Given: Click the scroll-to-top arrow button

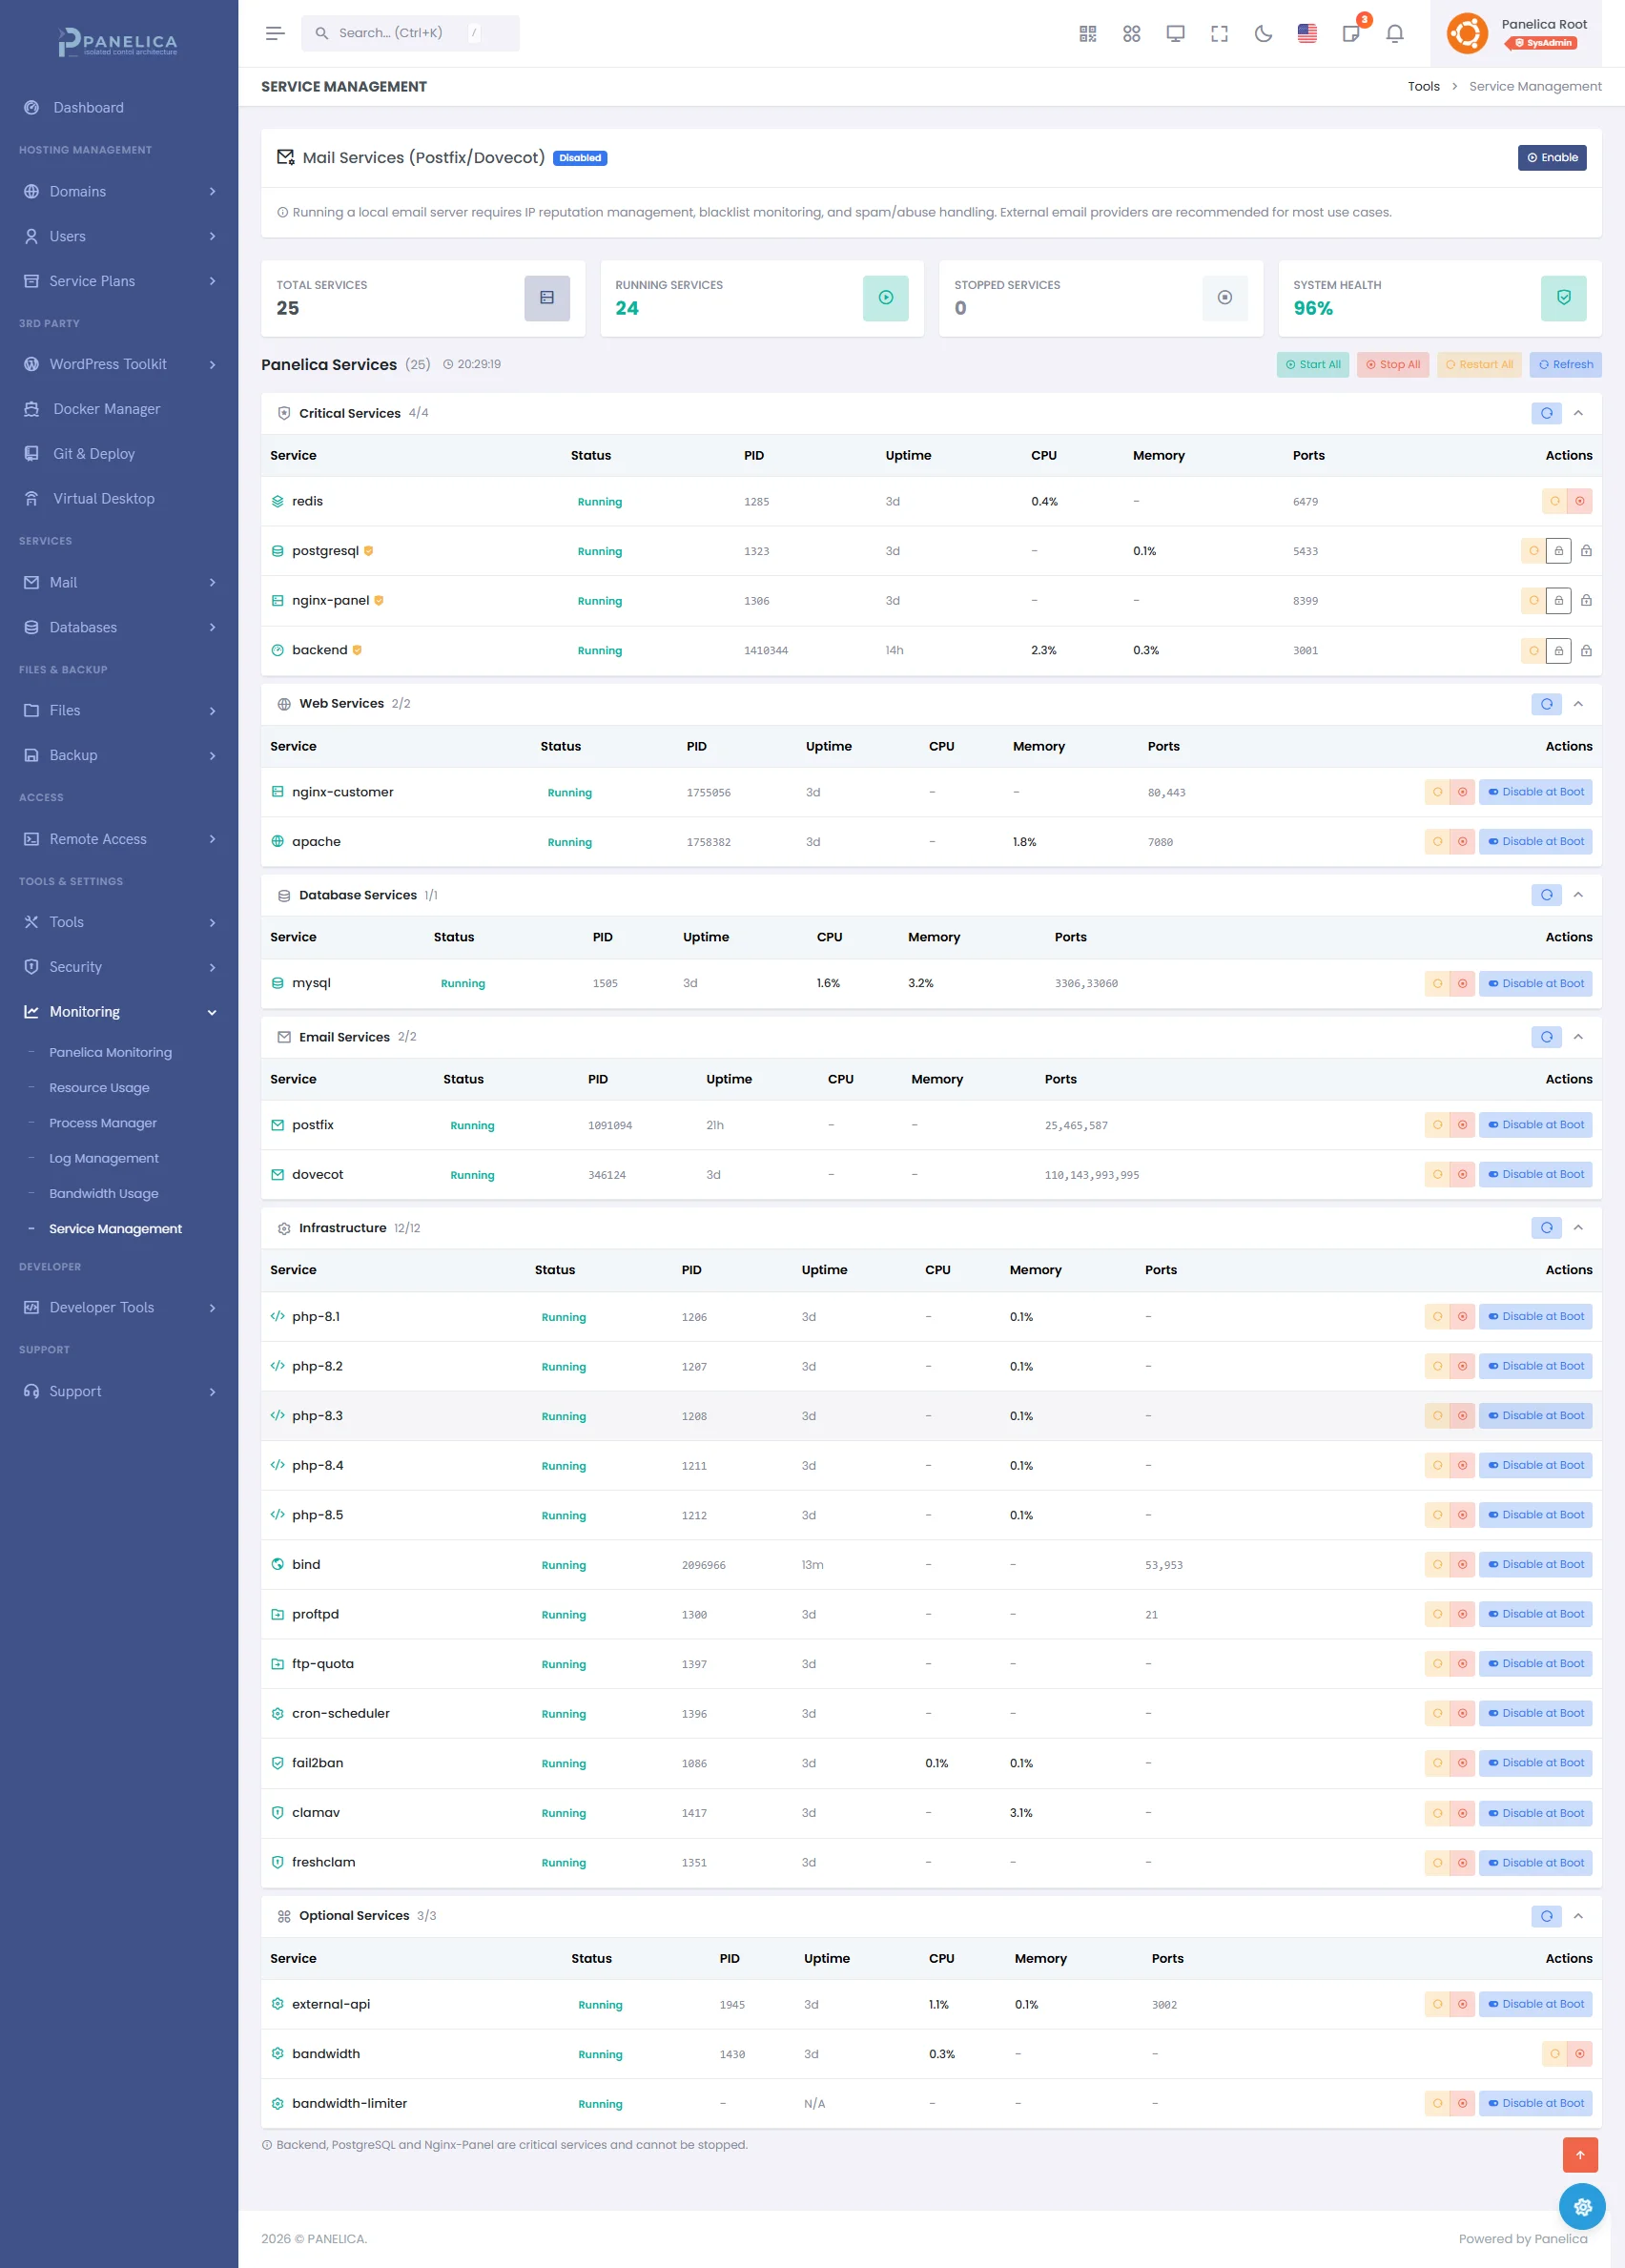Looking at the screenshot, I should [1579, 2154].
